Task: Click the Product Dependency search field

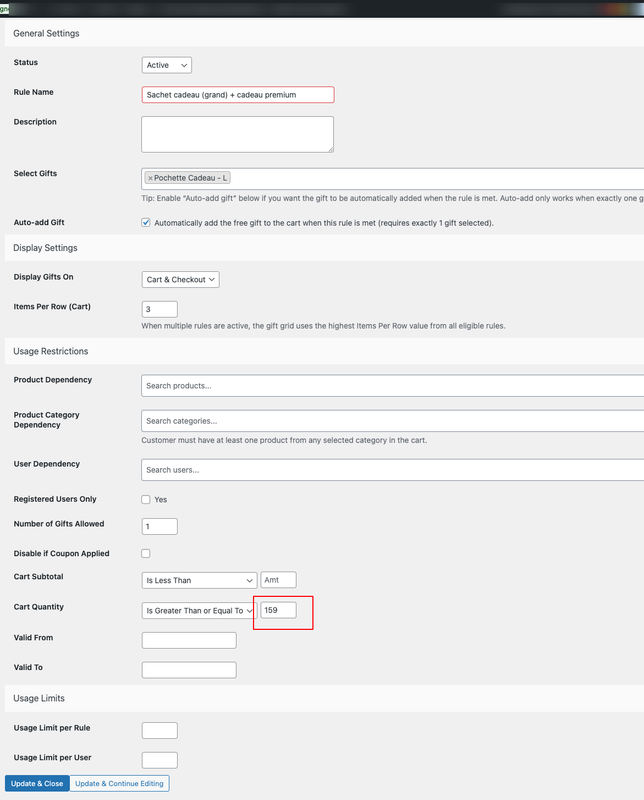Action: point(392,386)
